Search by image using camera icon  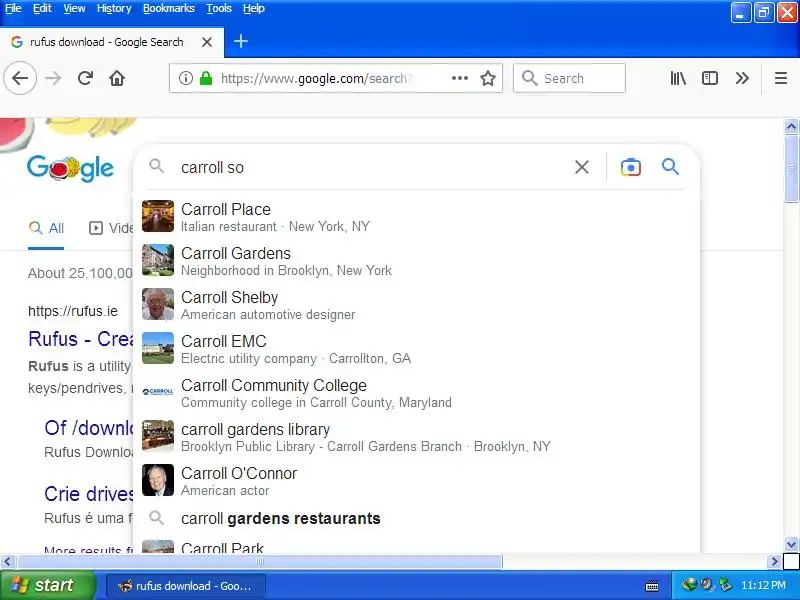631,167
